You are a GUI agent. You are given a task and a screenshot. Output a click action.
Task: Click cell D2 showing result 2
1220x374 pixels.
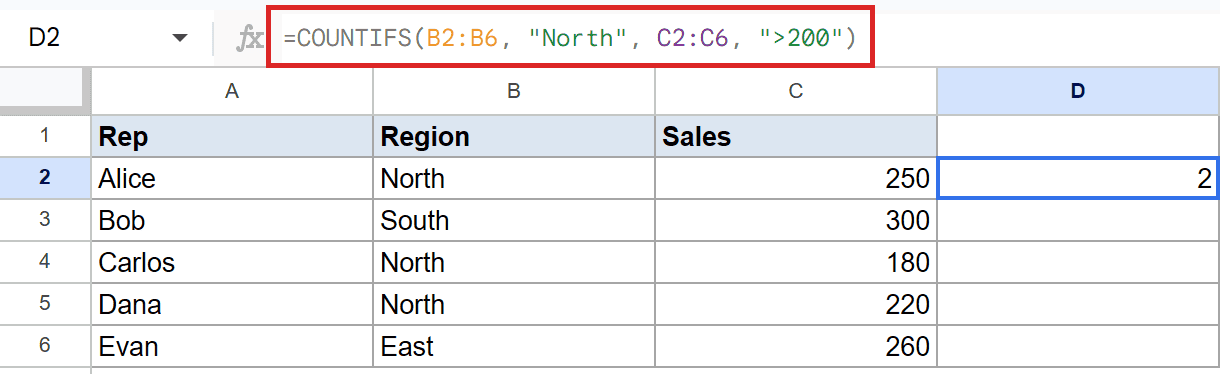click(1078, 178)
